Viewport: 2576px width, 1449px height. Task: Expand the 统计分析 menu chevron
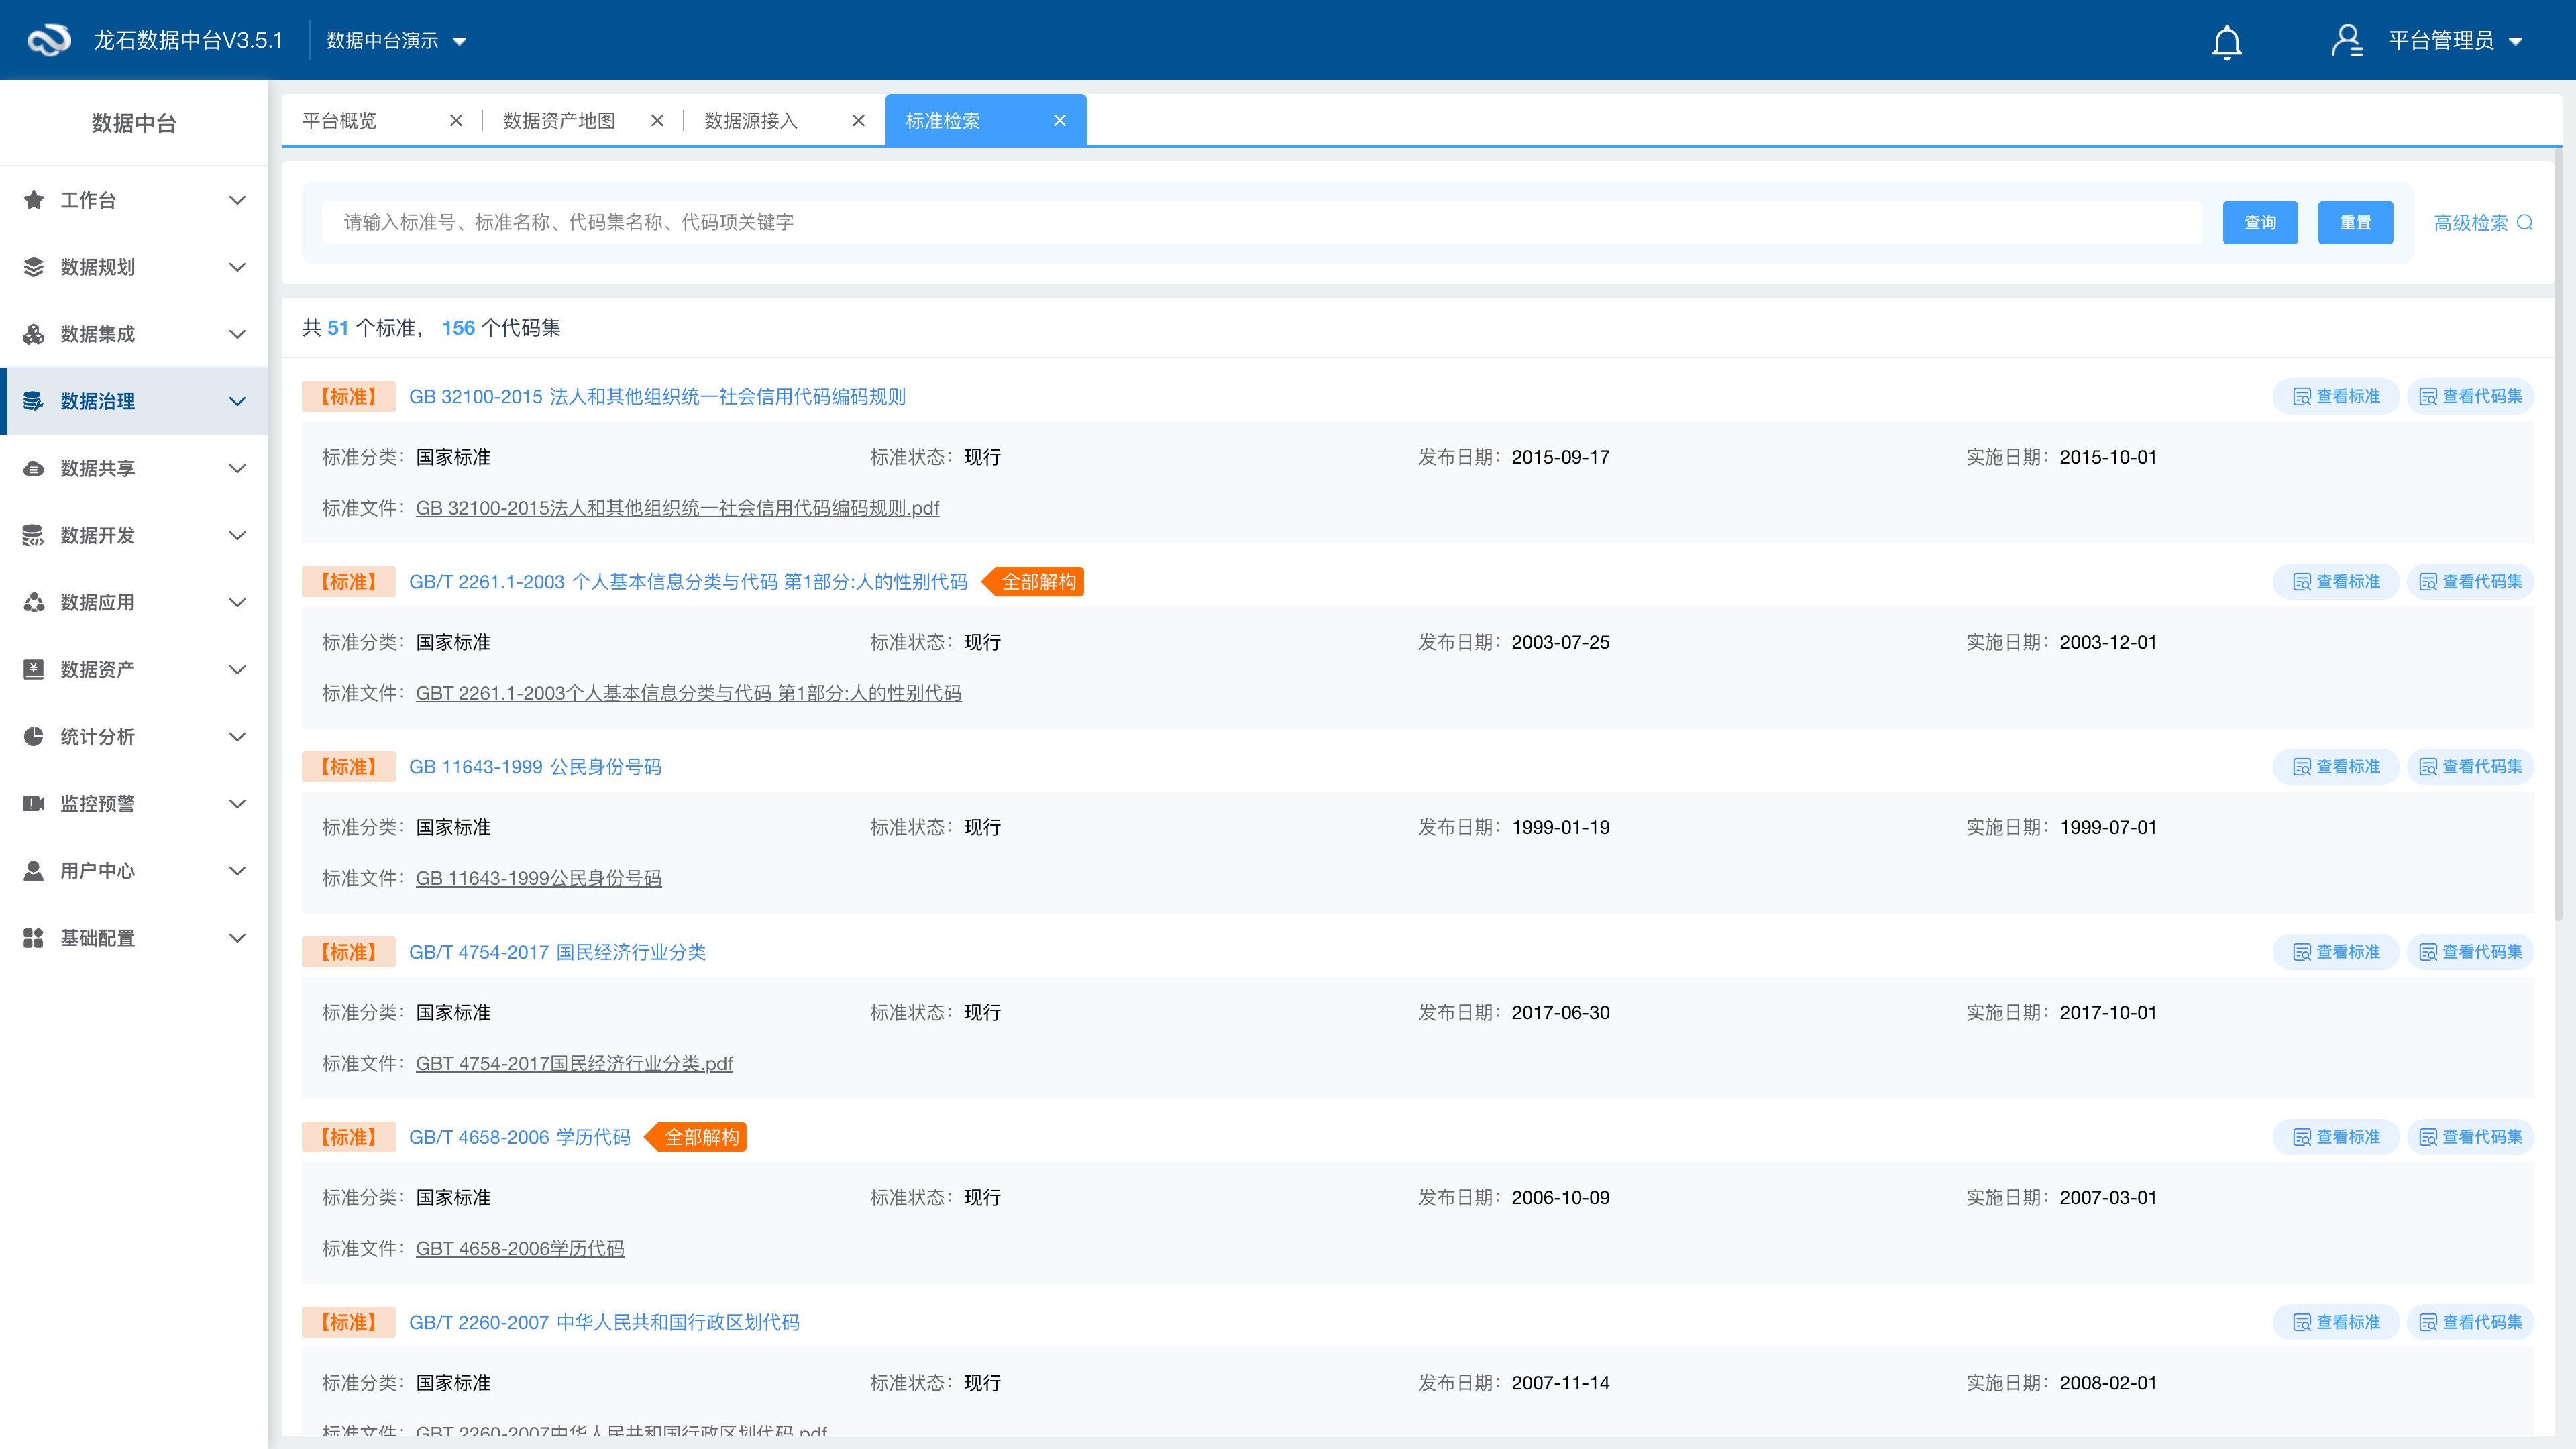coord(237,736)
